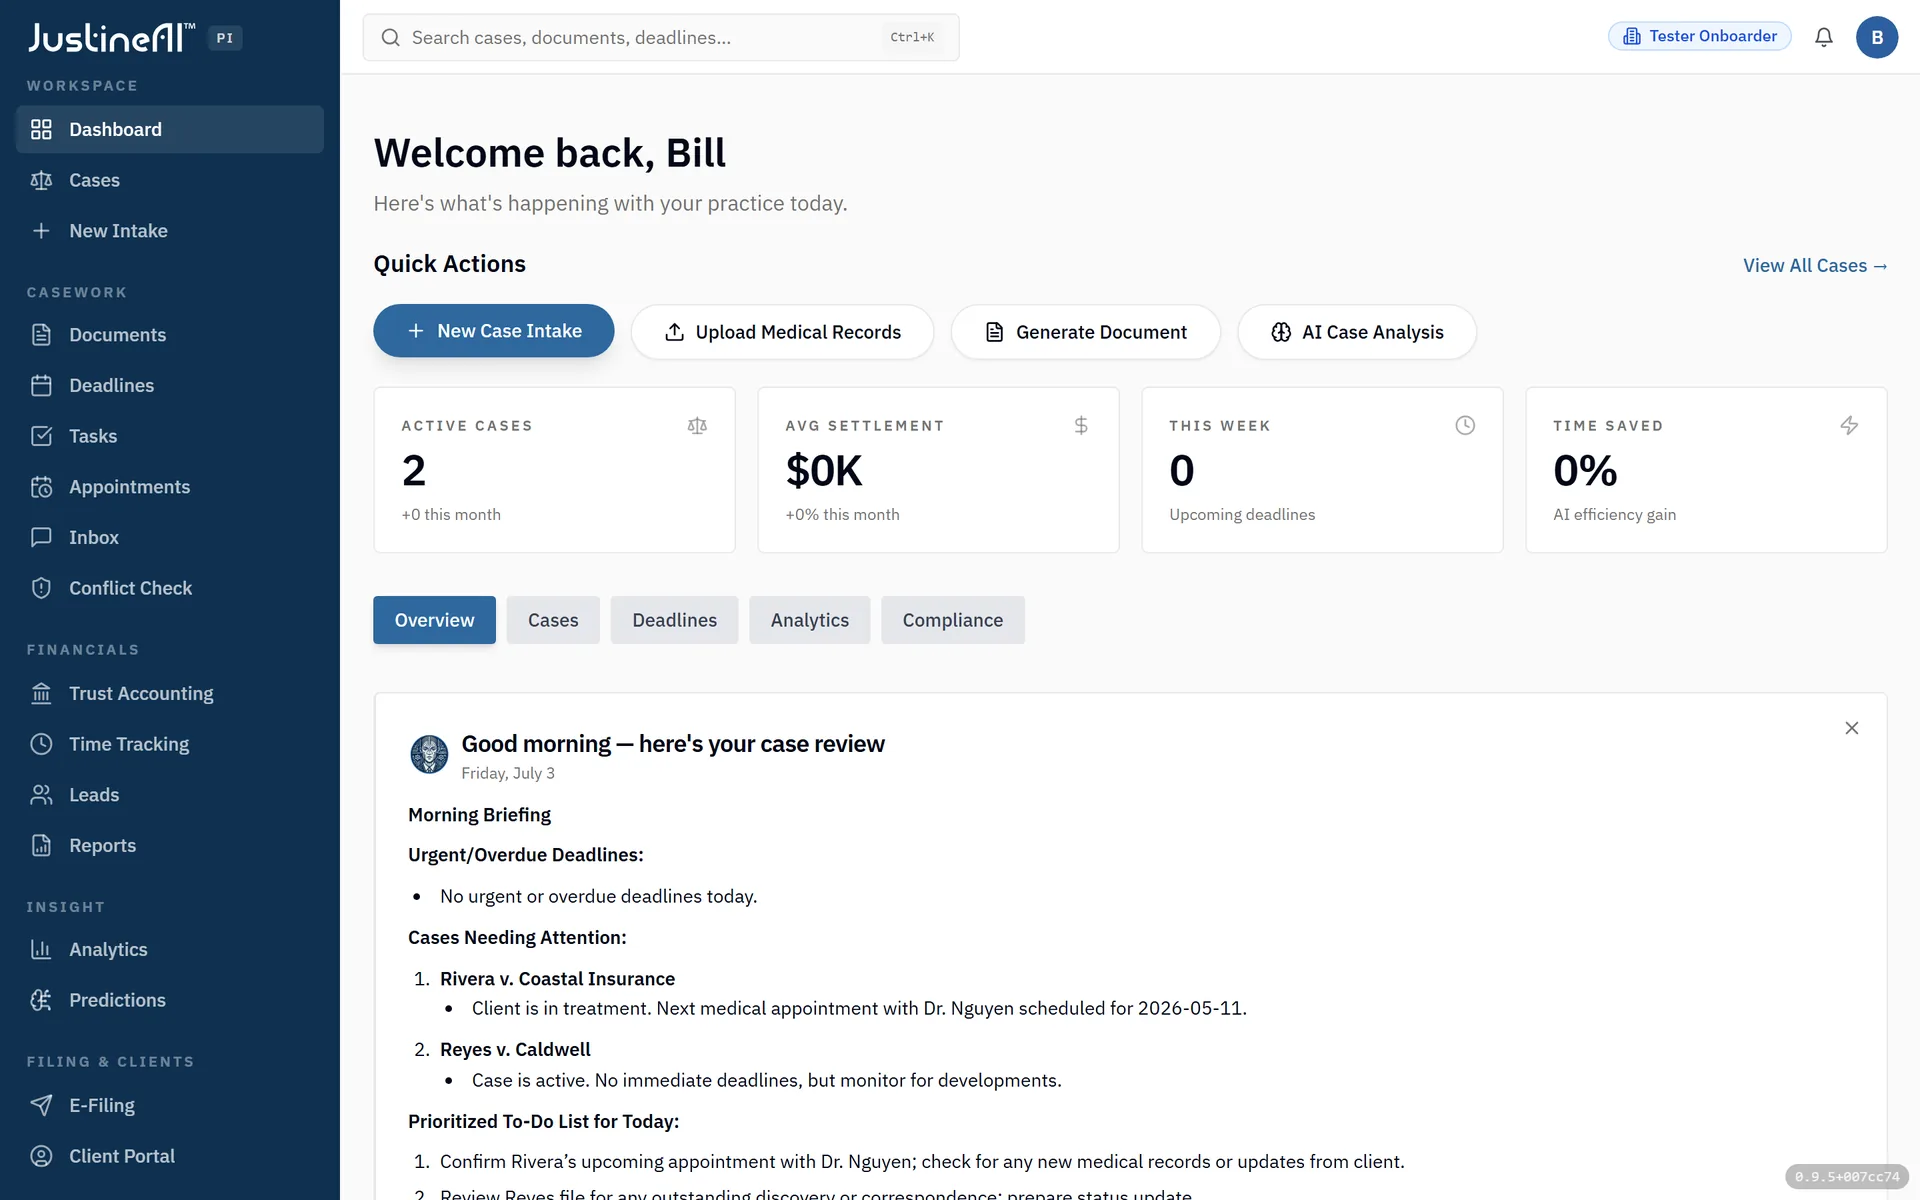Open the Tasks checkbox icon in sidebar
Image resolution: width=1920 pixels, height=1200 pixels.
(x=41, y=436)
